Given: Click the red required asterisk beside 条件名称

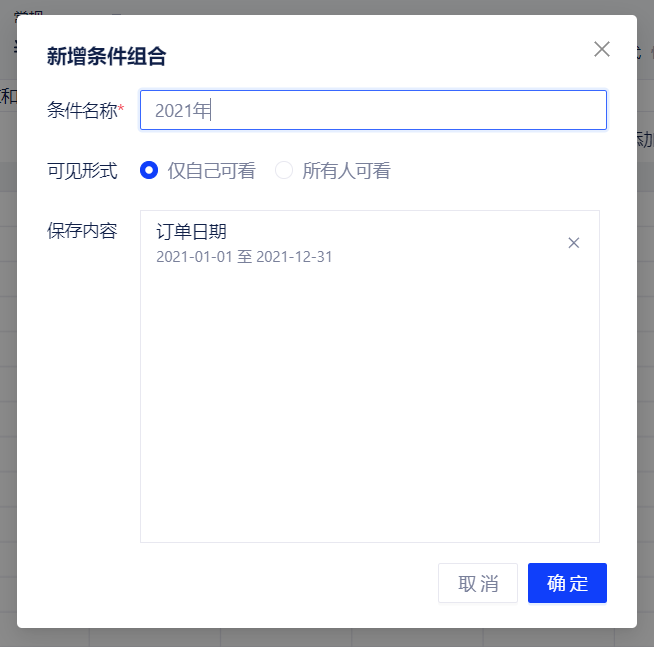Looking at the screenshot, I should [x=121, y=108].
